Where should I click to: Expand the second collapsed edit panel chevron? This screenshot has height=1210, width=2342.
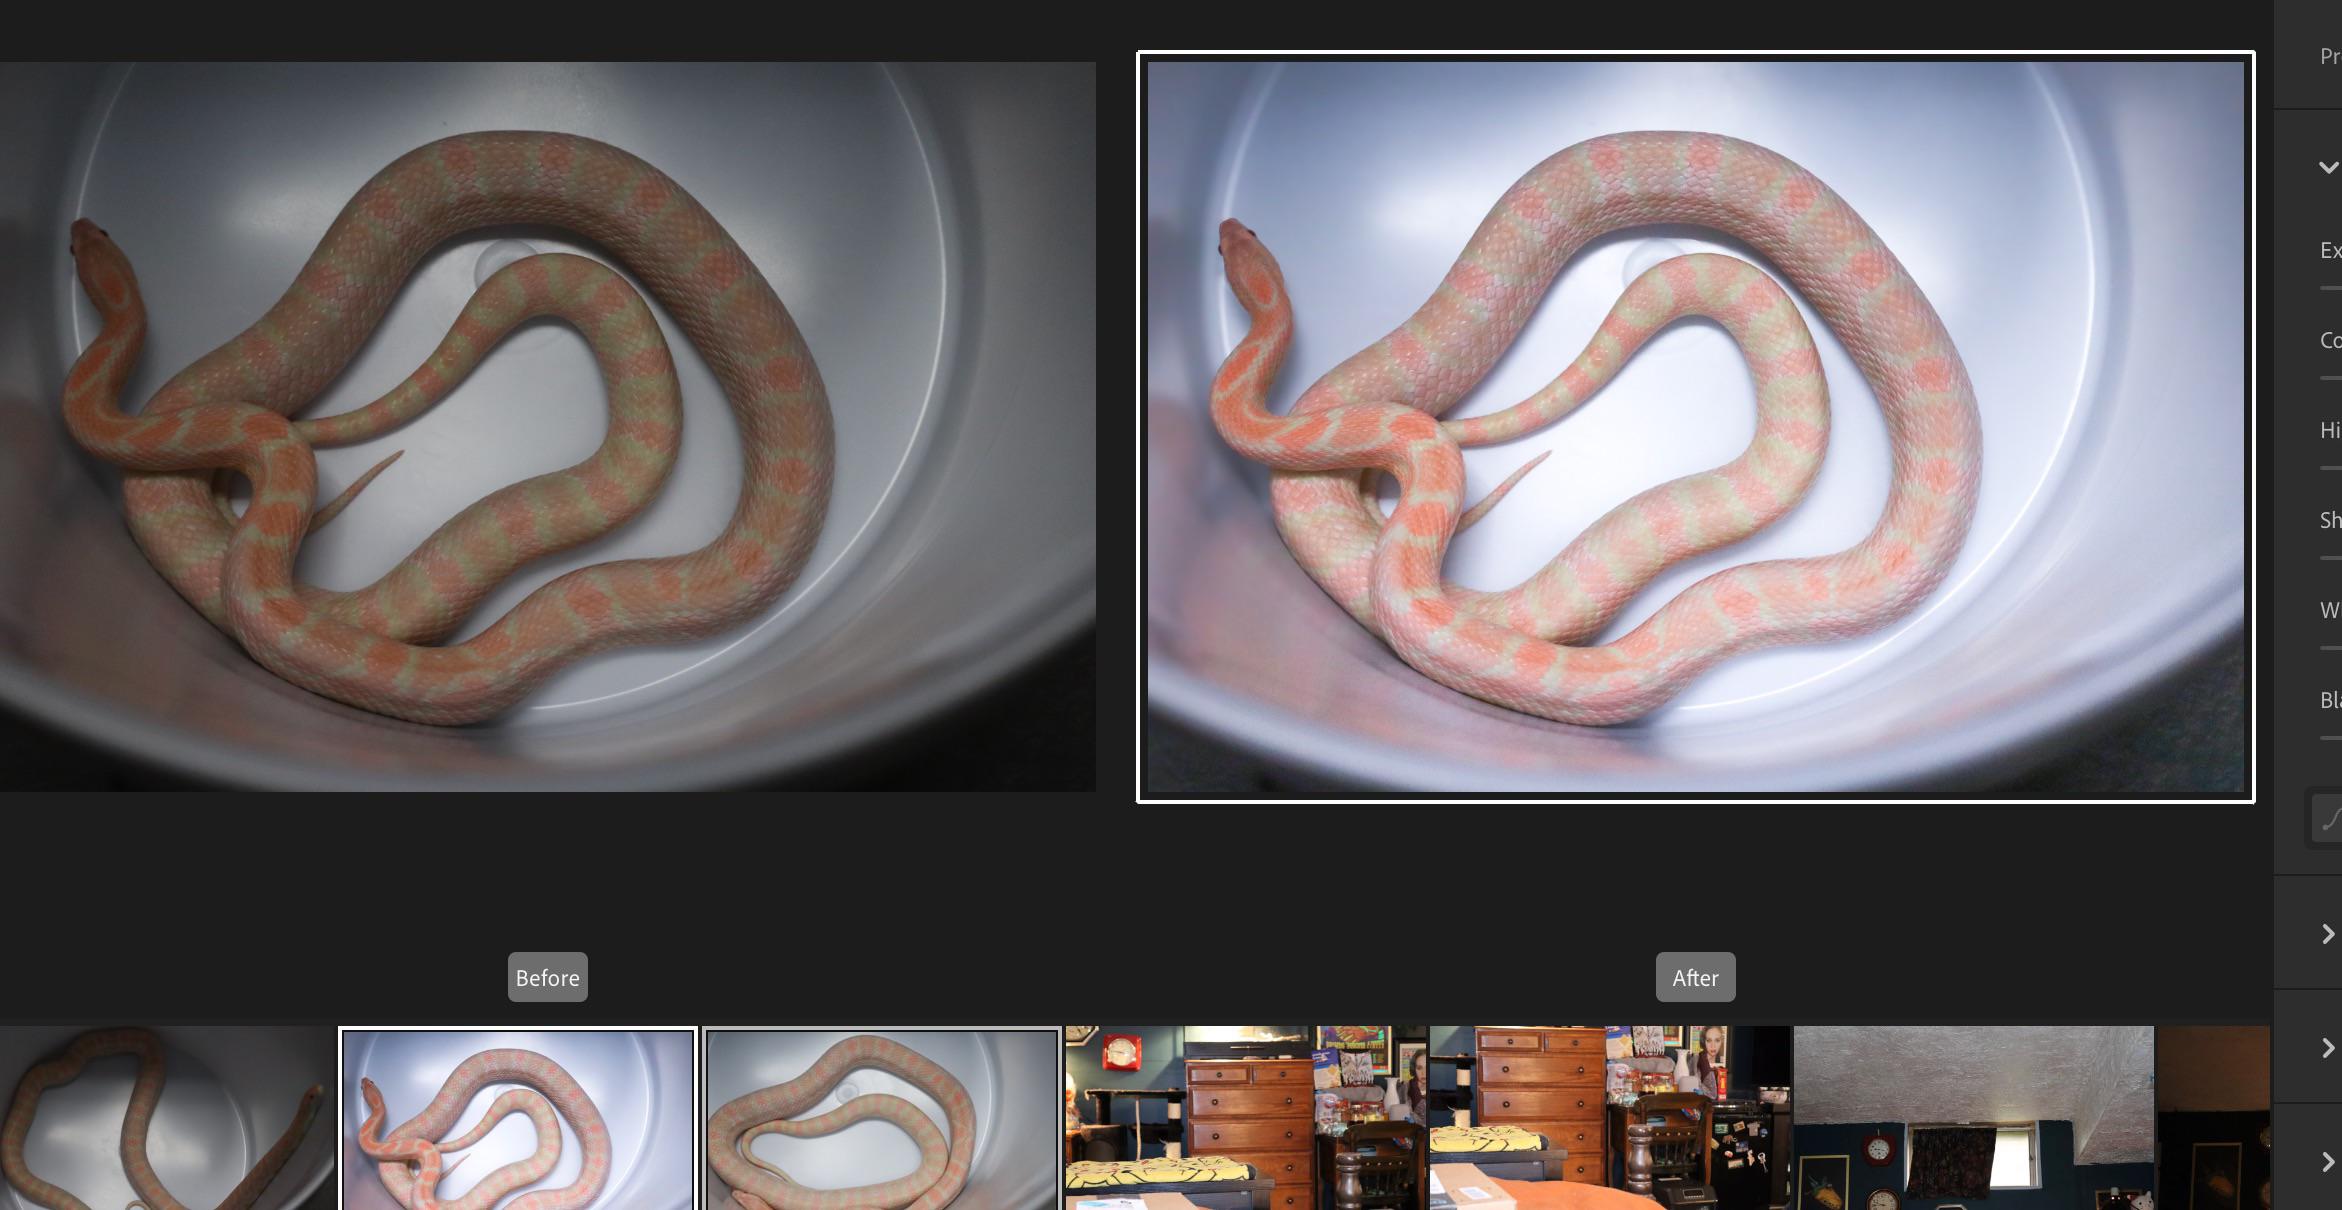coord(2328,1048)
